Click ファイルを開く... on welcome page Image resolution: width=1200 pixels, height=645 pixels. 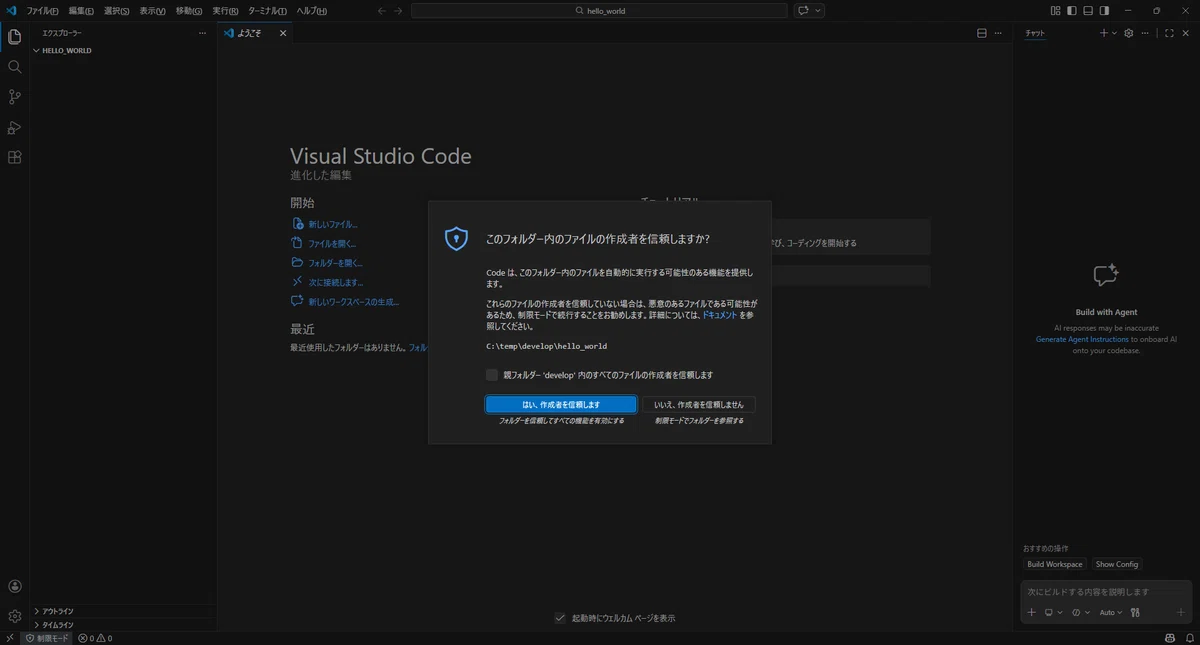[332, 244]
